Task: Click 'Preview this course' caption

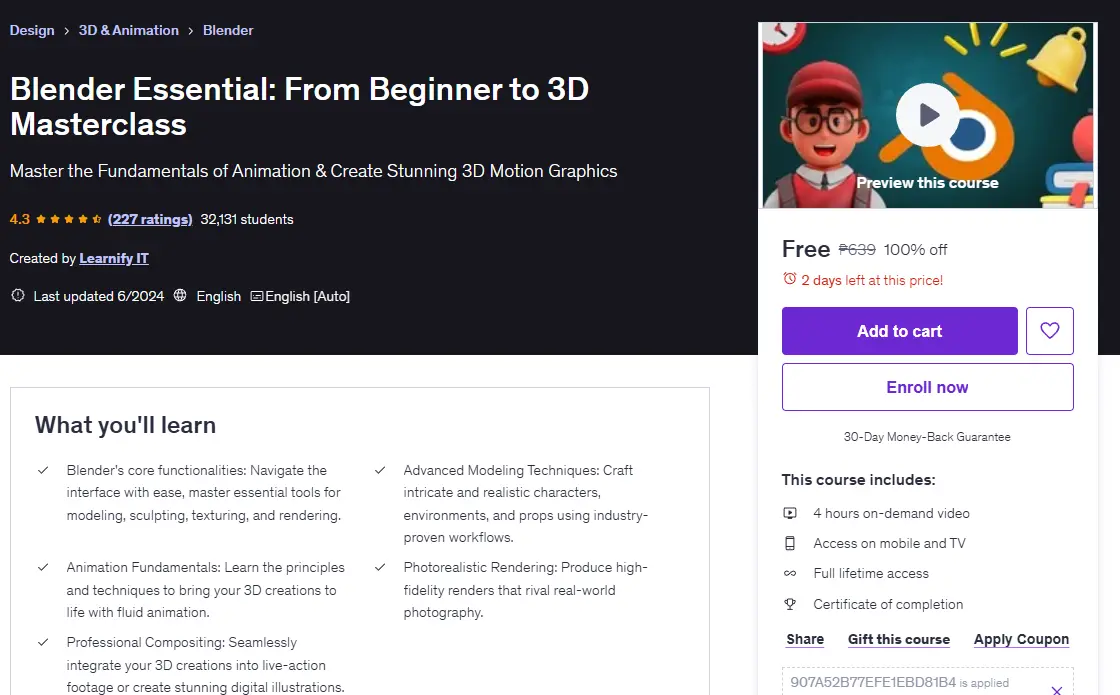Action: click(927, 183)
